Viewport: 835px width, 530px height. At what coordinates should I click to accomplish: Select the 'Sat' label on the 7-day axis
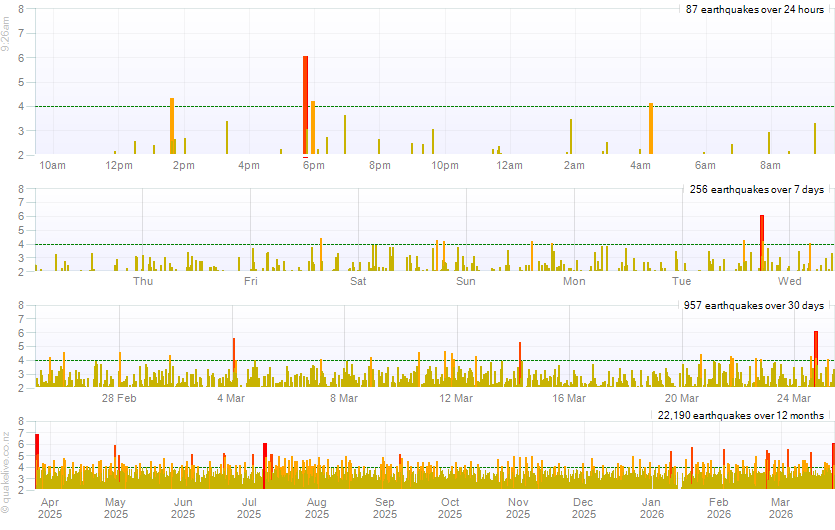(358, 282)
